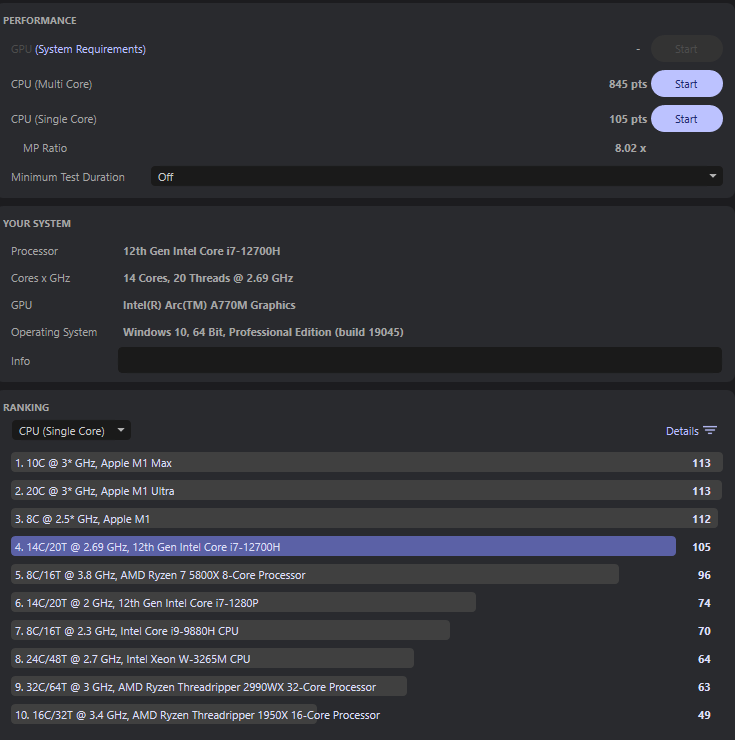Click the Details link in Ranking
The height and width of the screenshot is (740, 735).
682,431
